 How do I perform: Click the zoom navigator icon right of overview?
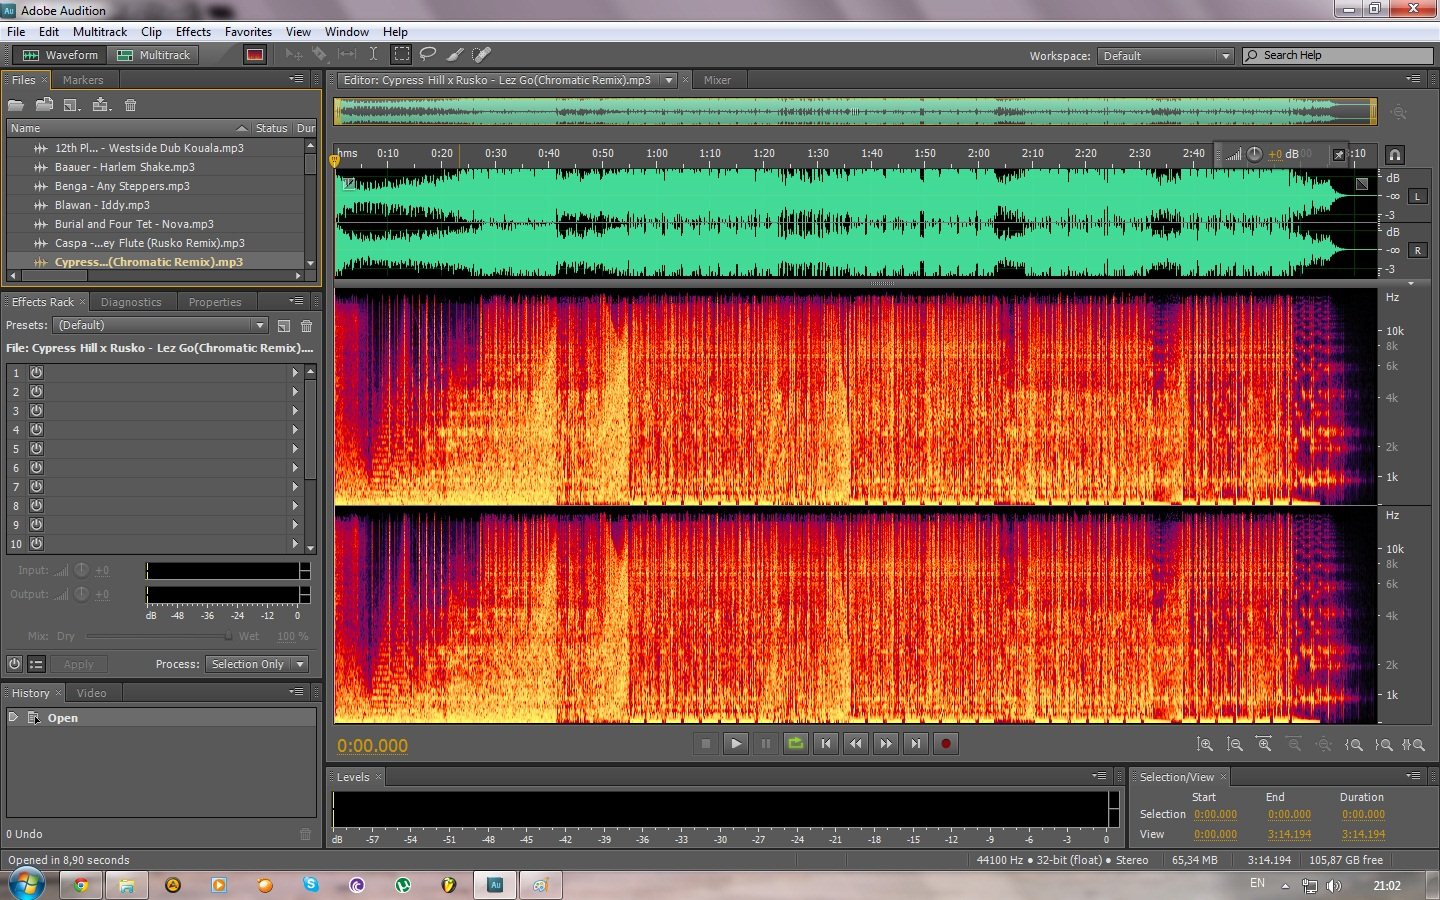click(1399, 113)
